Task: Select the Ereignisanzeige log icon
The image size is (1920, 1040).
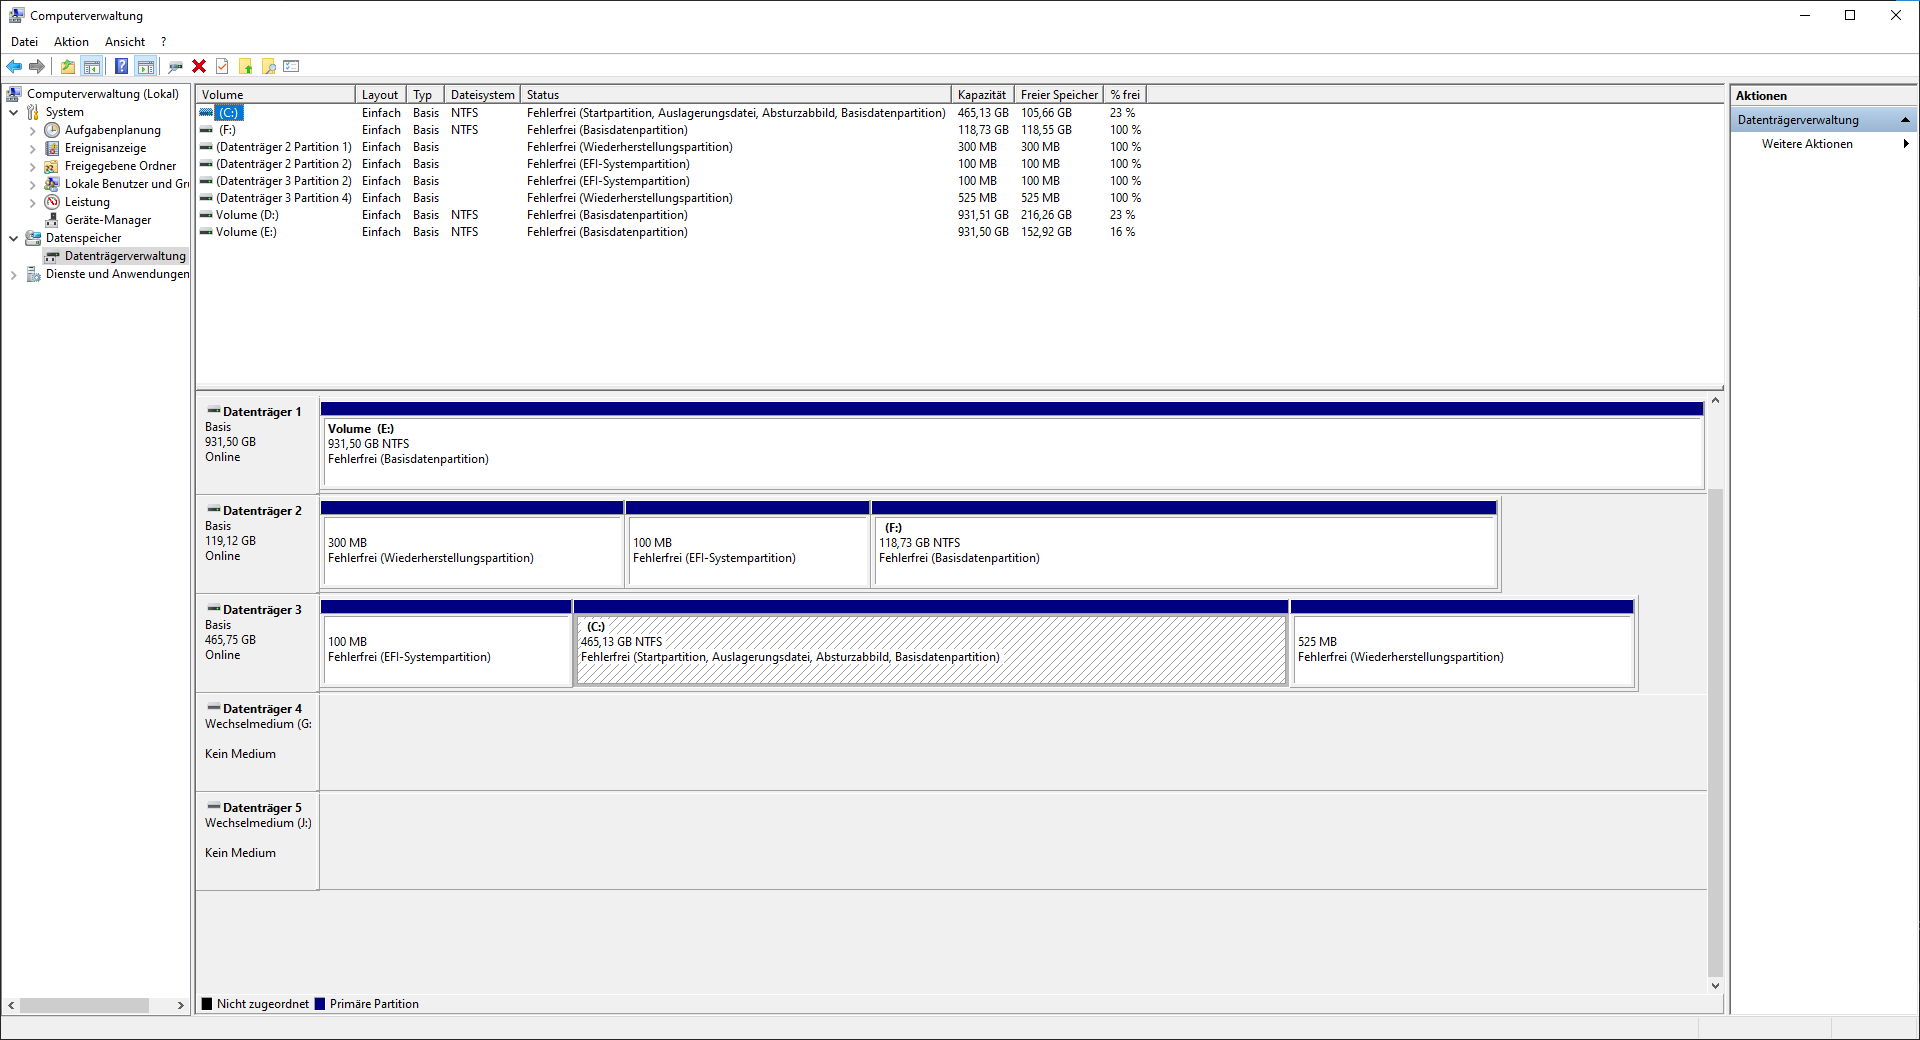Action: point(52,148)
